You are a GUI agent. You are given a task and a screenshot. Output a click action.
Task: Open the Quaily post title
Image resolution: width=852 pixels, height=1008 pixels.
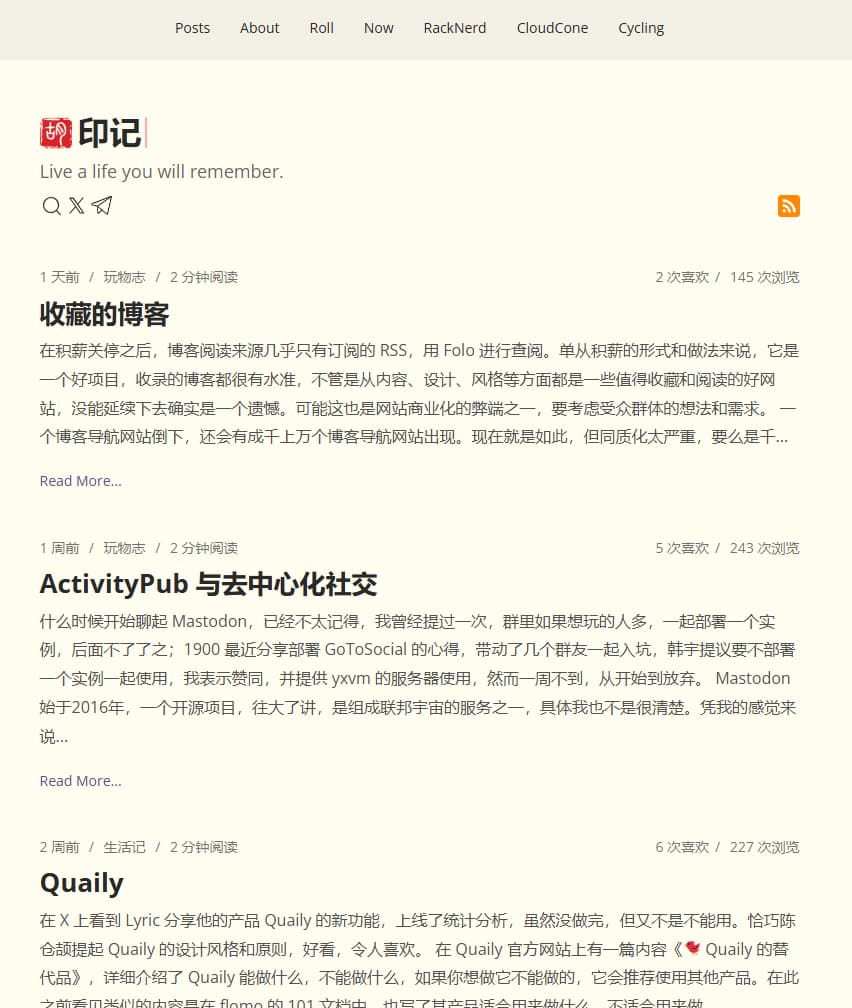pyautogui.click(x=81, y=883)
